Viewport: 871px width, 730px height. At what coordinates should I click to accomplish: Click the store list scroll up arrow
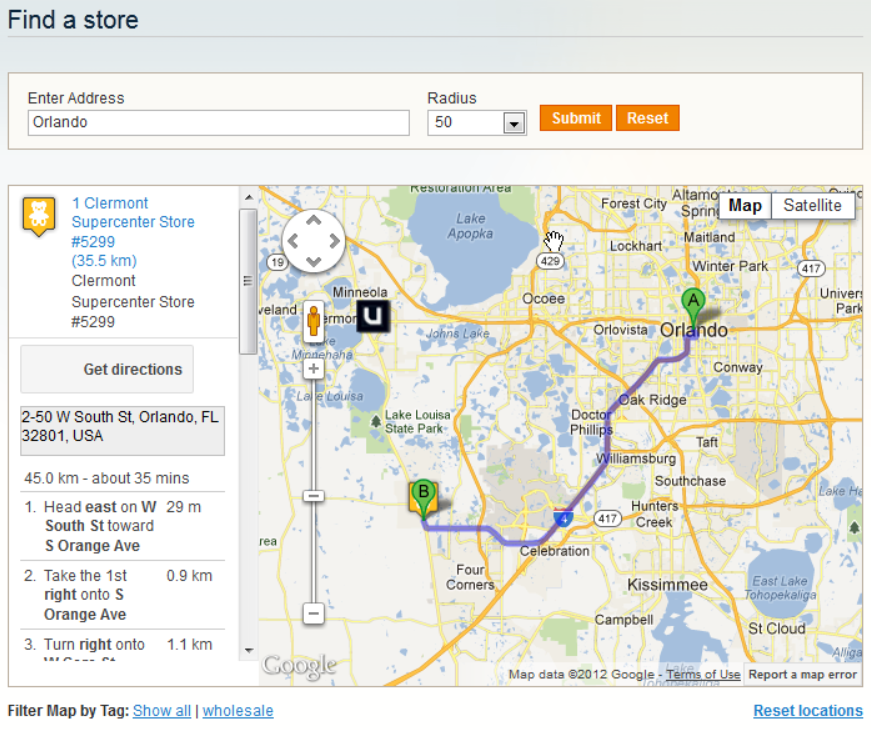click(x=248, y=197)
